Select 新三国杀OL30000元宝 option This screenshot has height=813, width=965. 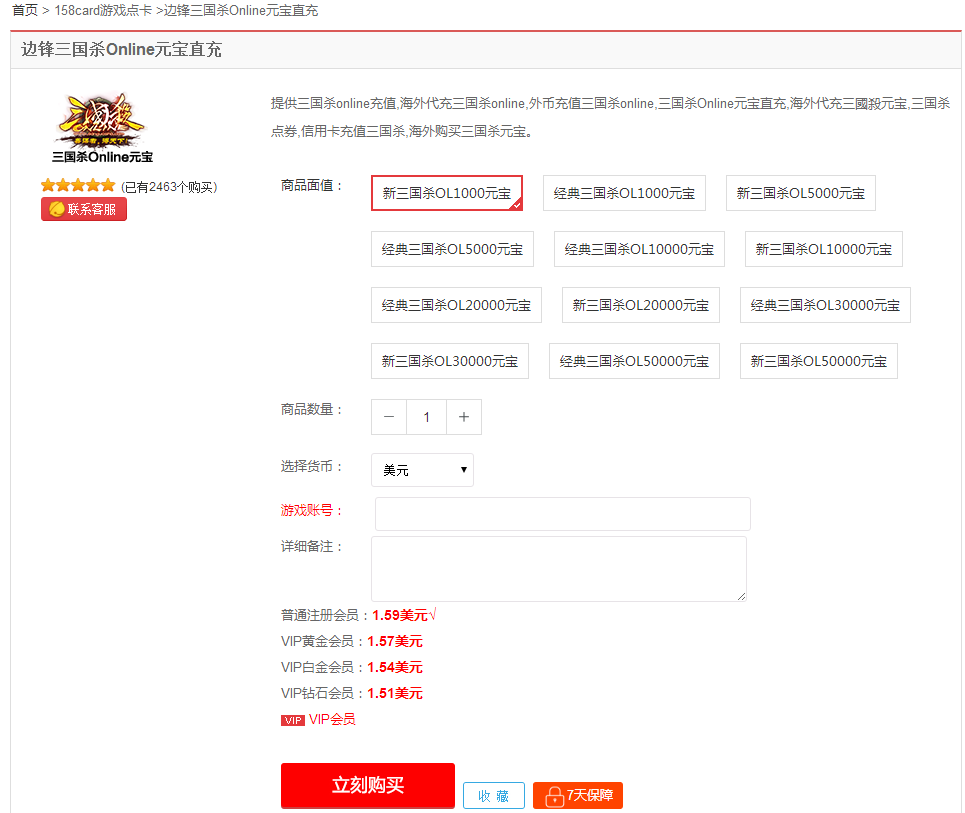tap(450, 361)
